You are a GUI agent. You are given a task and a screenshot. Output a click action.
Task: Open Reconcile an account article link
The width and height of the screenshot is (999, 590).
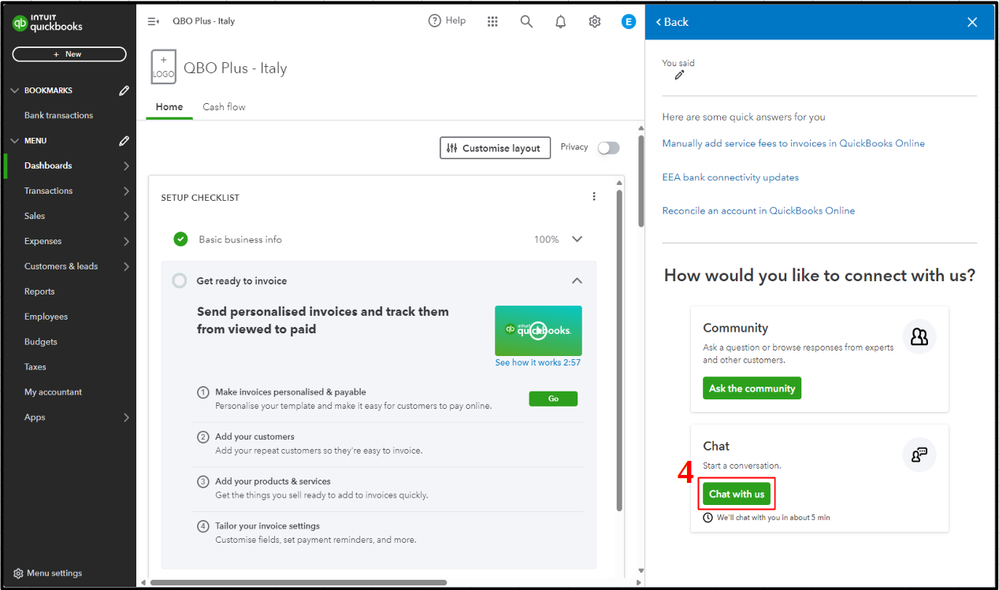(x=758, y=211)
